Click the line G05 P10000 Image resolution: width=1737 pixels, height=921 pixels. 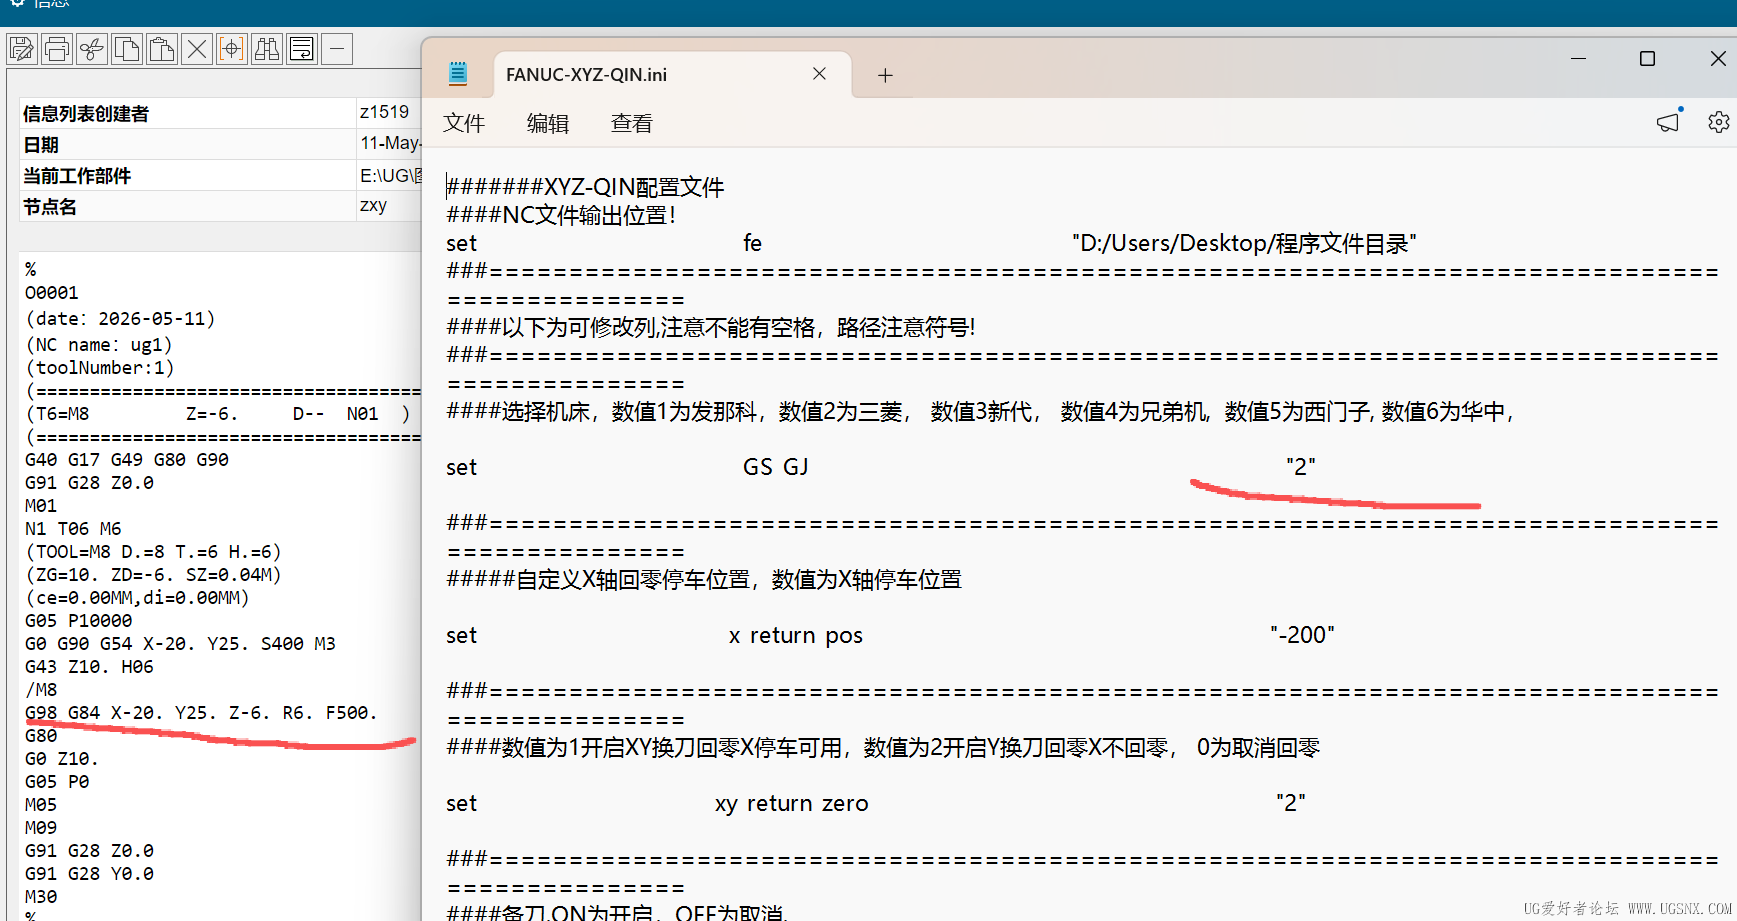coord(78,621)
